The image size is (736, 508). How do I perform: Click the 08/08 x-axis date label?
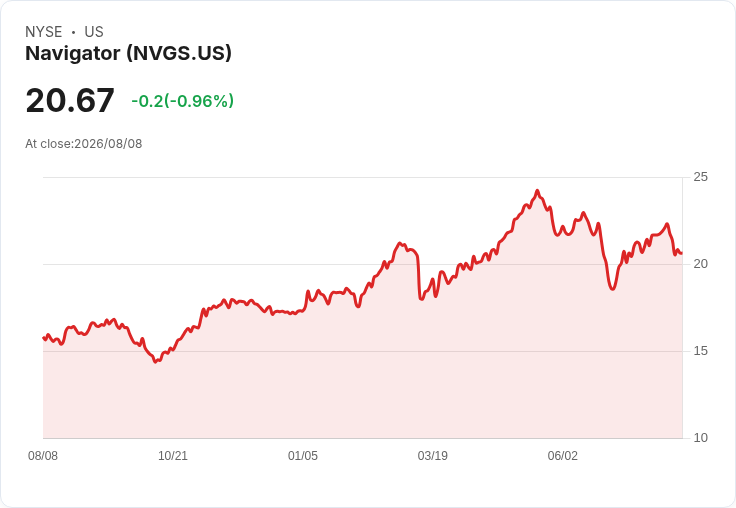pos(43,455)
